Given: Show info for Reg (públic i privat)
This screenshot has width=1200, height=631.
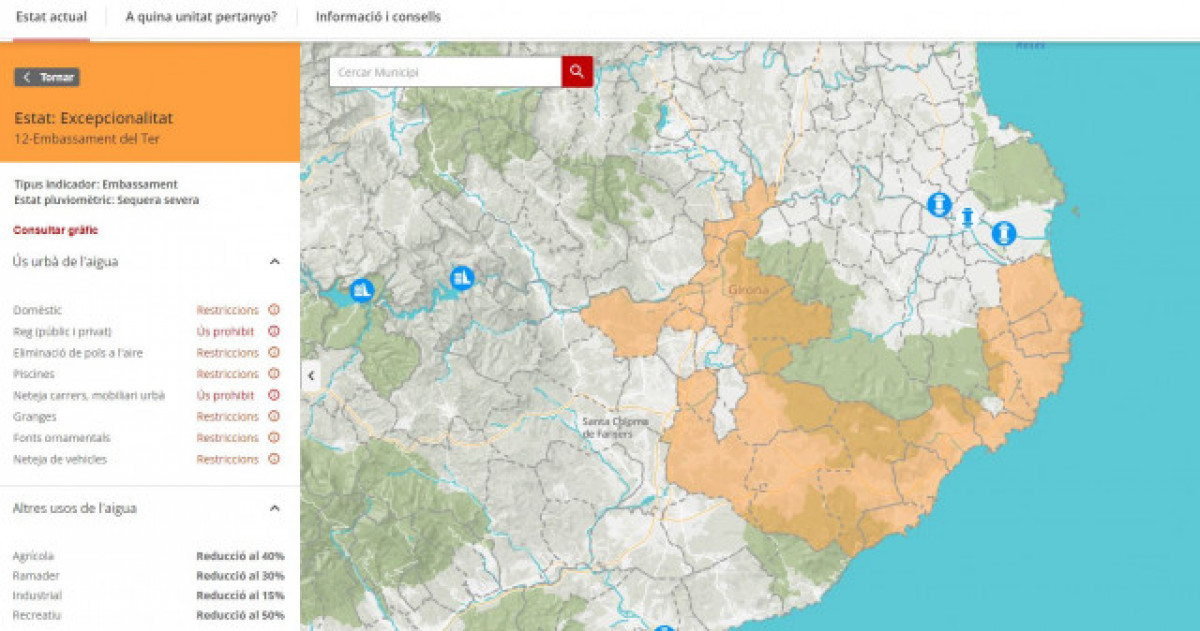Looking at the screenshot, I should 274,331.
